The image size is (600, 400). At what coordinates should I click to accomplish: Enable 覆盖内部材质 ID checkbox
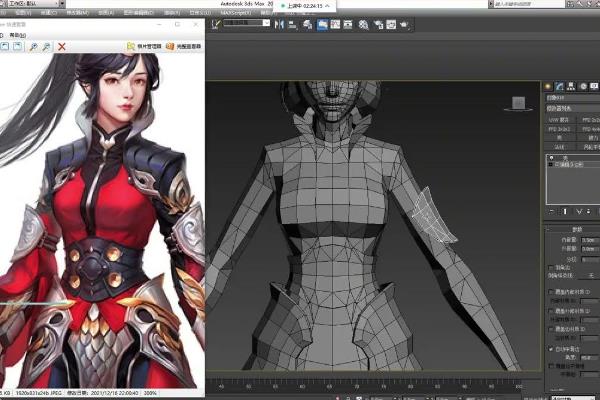click(551, 292)
